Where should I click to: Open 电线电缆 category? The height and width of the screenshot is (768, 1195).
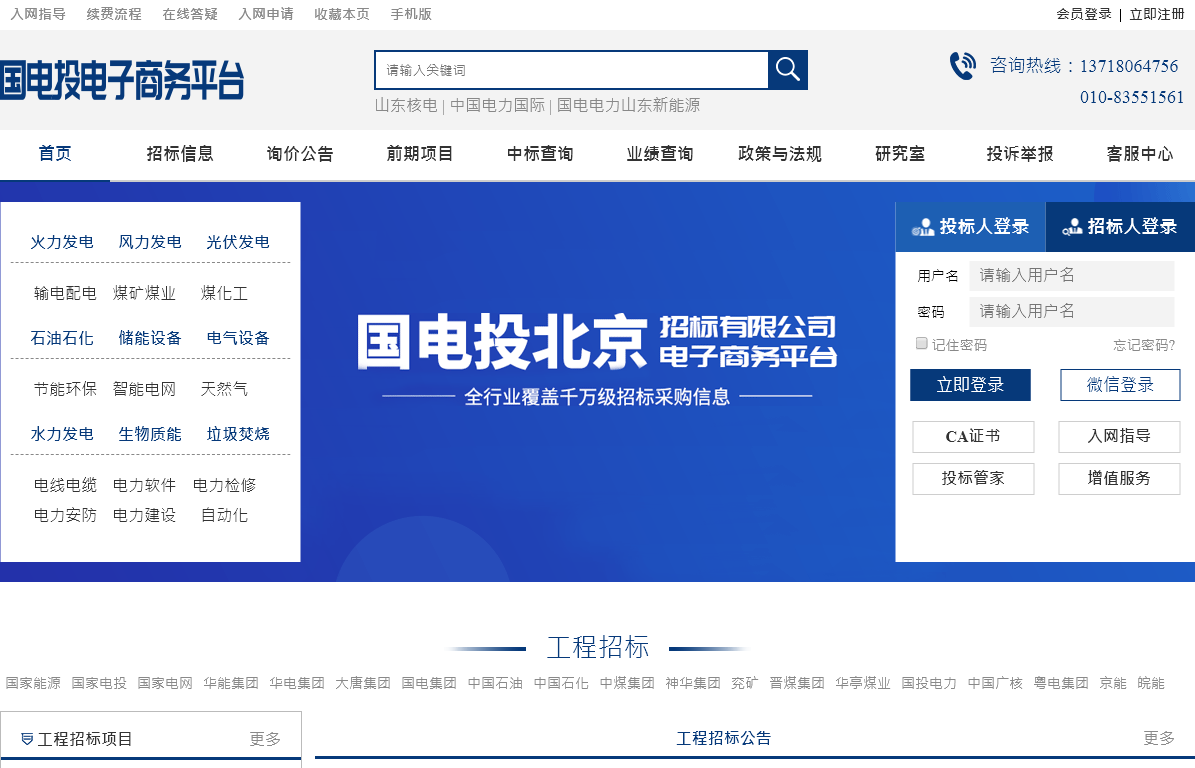(x=66, y=485)
